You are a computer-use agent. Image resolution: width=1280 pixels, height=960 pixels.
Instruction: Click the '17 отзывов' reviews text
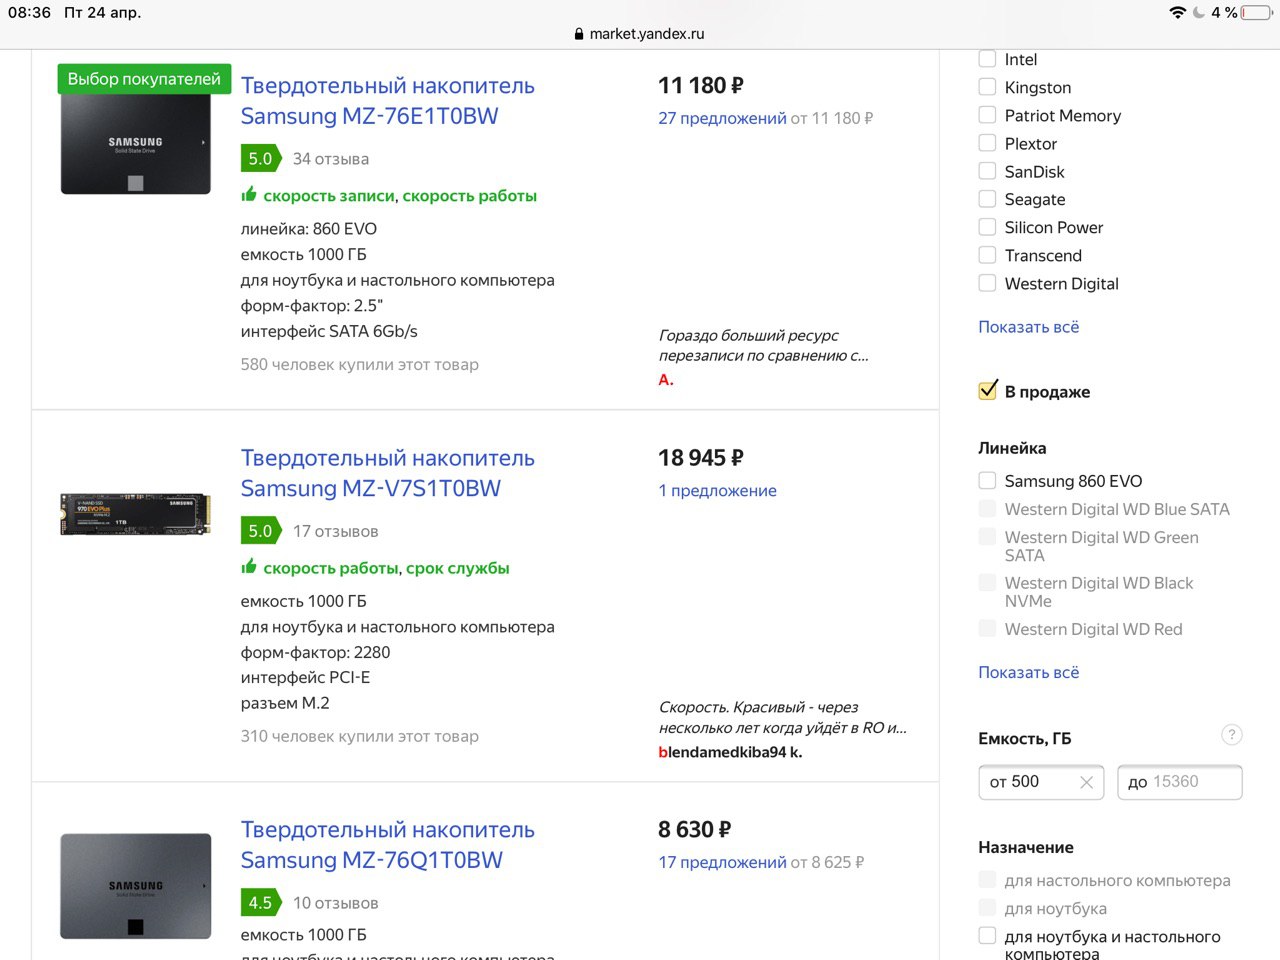coord(336,531)
